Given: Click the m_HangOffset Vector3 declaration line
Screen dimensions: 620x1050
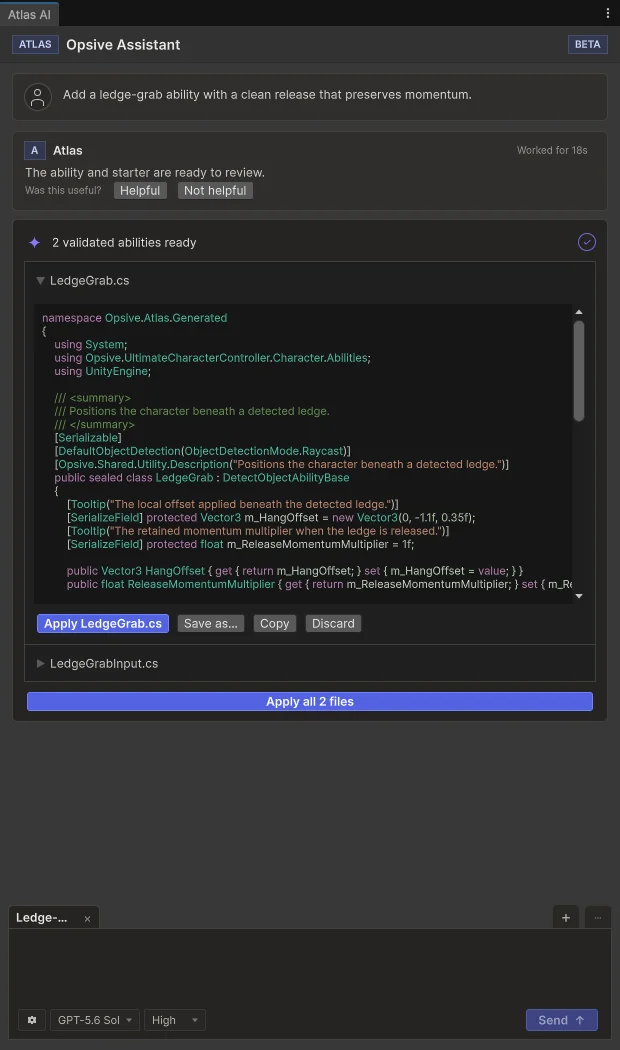Looking at the screenshot, I should click(271, 518).
